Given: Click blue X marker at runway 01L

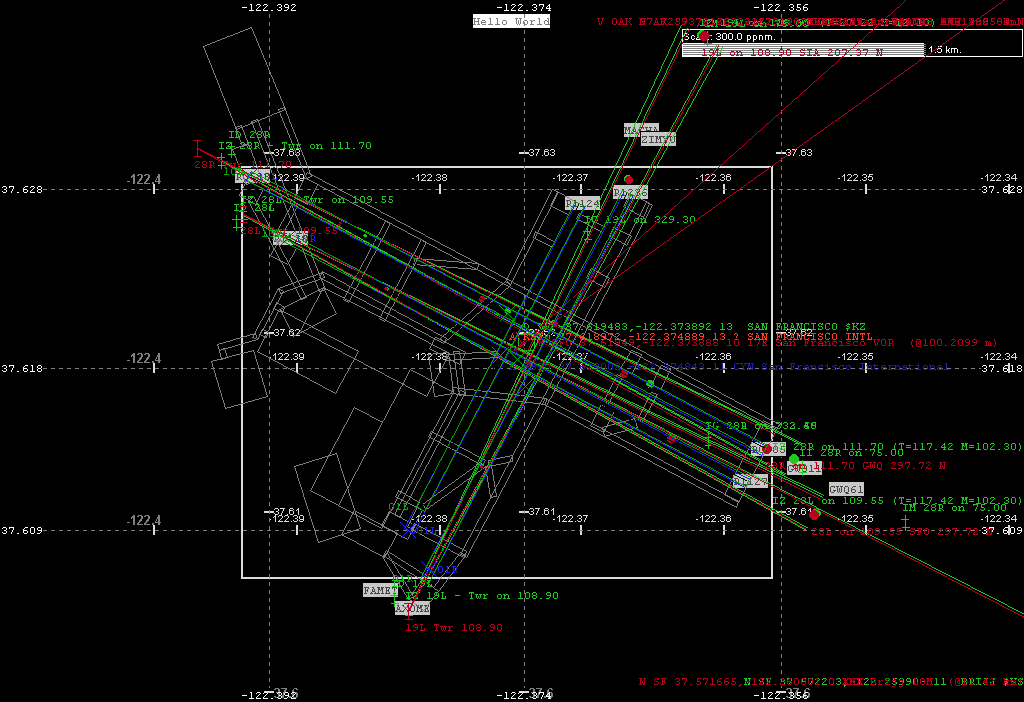Looking at the screenshot, I should pyautogui.click(x=409, y=527).
